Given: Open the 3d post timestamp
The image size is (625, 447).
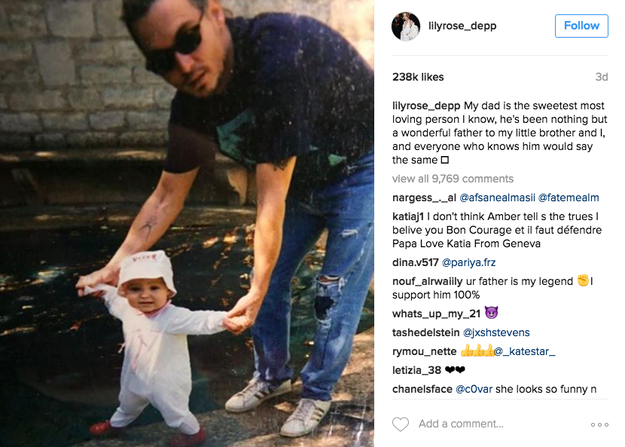Looking at the screenshot, I should pyautogui.click(x=601, y=77).
